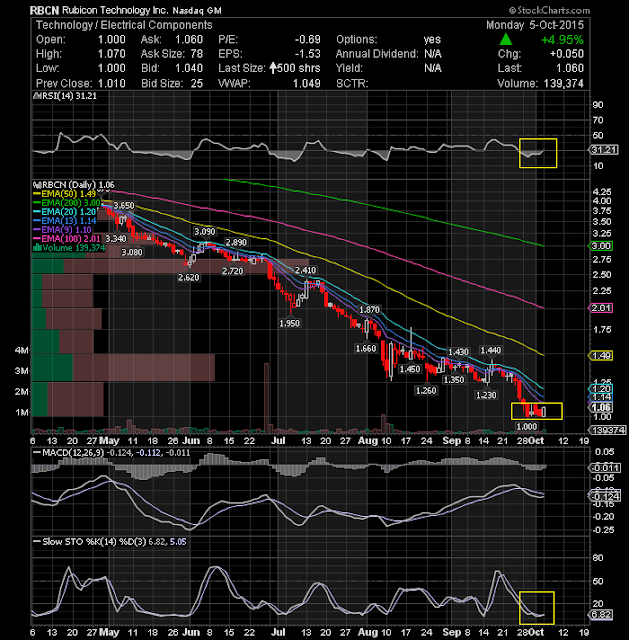Click the 3.650 price label on the chart
This screenshot has width=629, height=640.
(124, 205)
